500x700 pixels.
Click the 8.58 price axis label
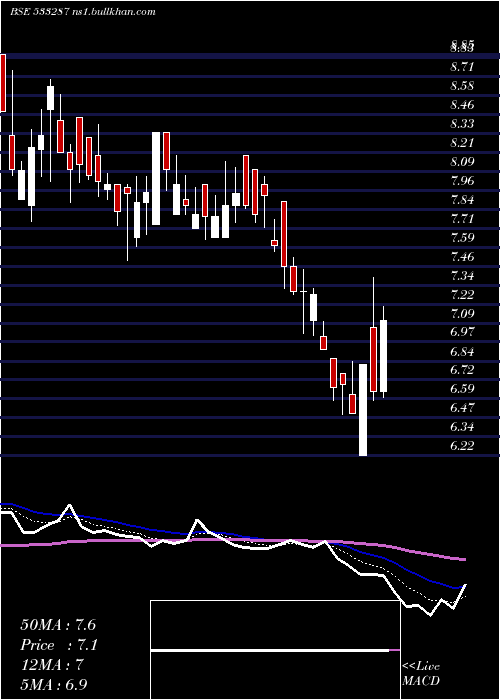(x=462, y=86)
